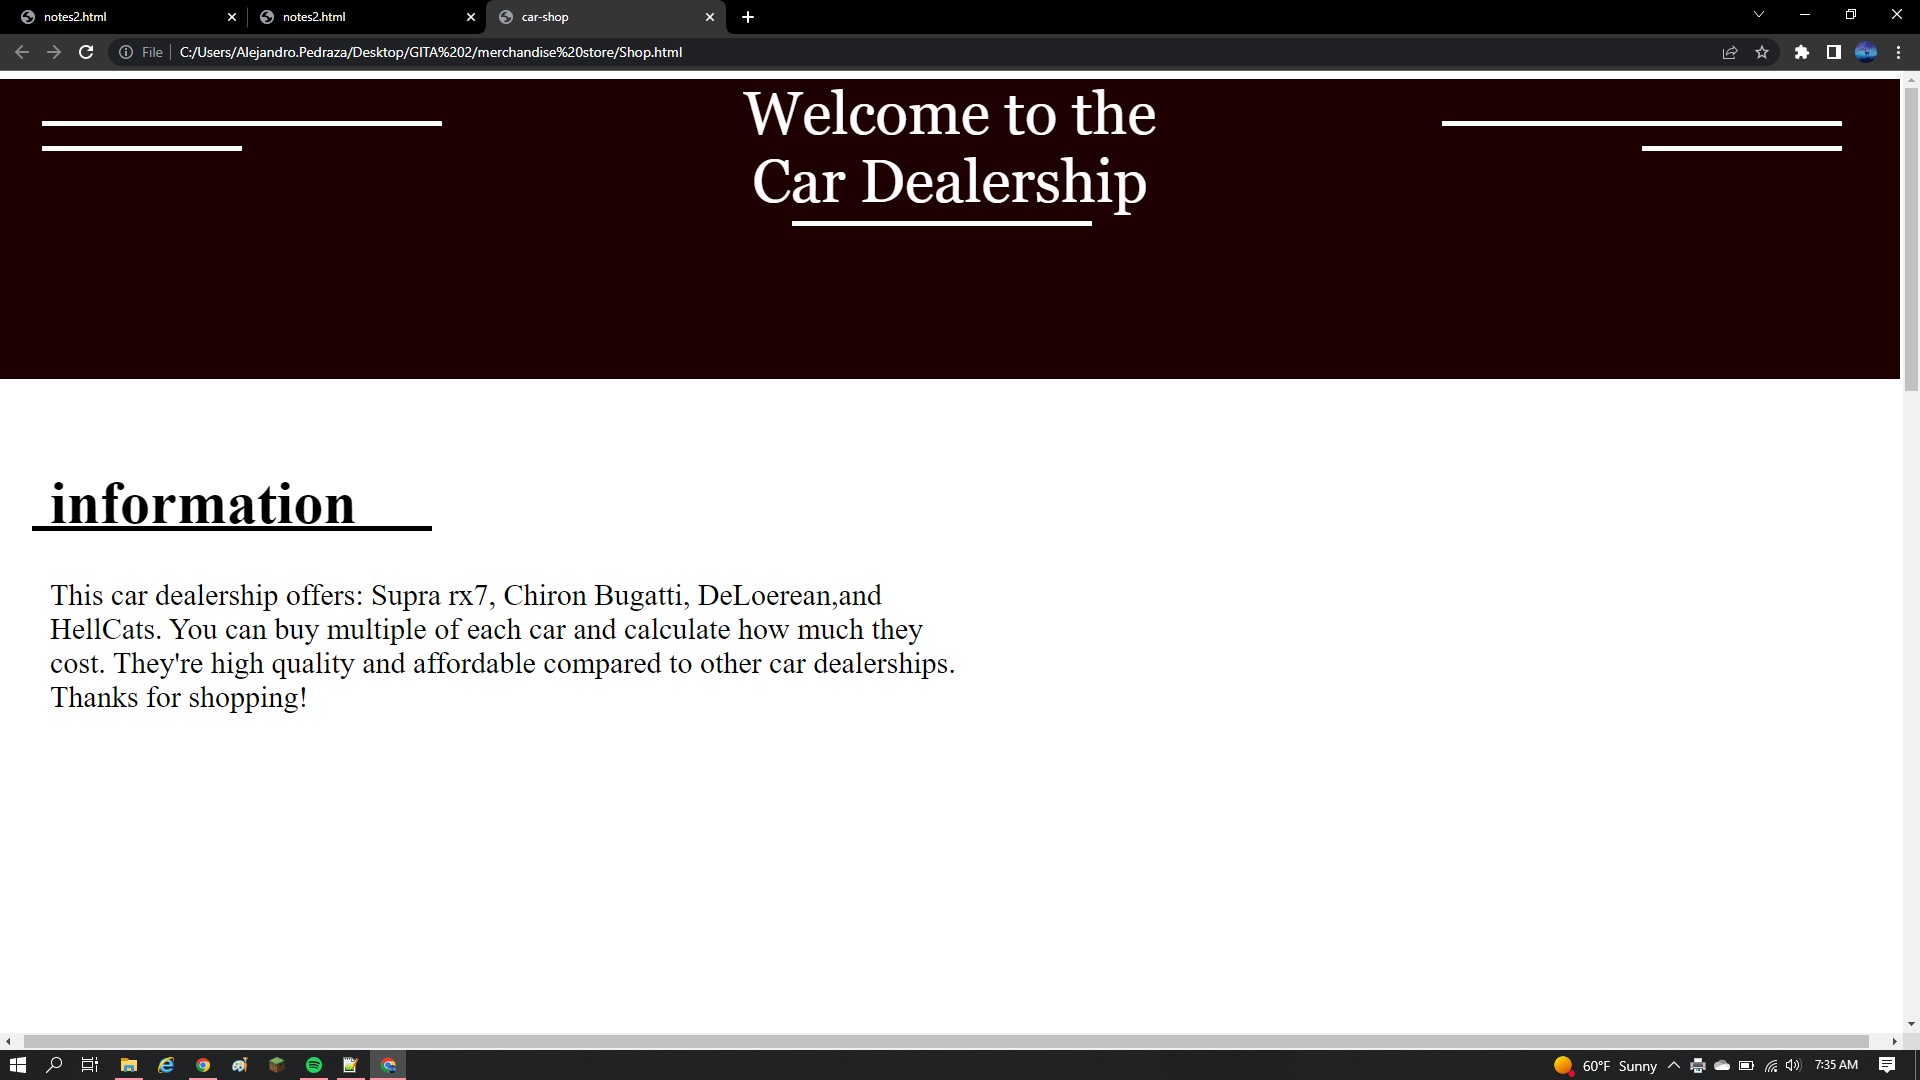Click the printer tray icon

tap(1698, 1065)
